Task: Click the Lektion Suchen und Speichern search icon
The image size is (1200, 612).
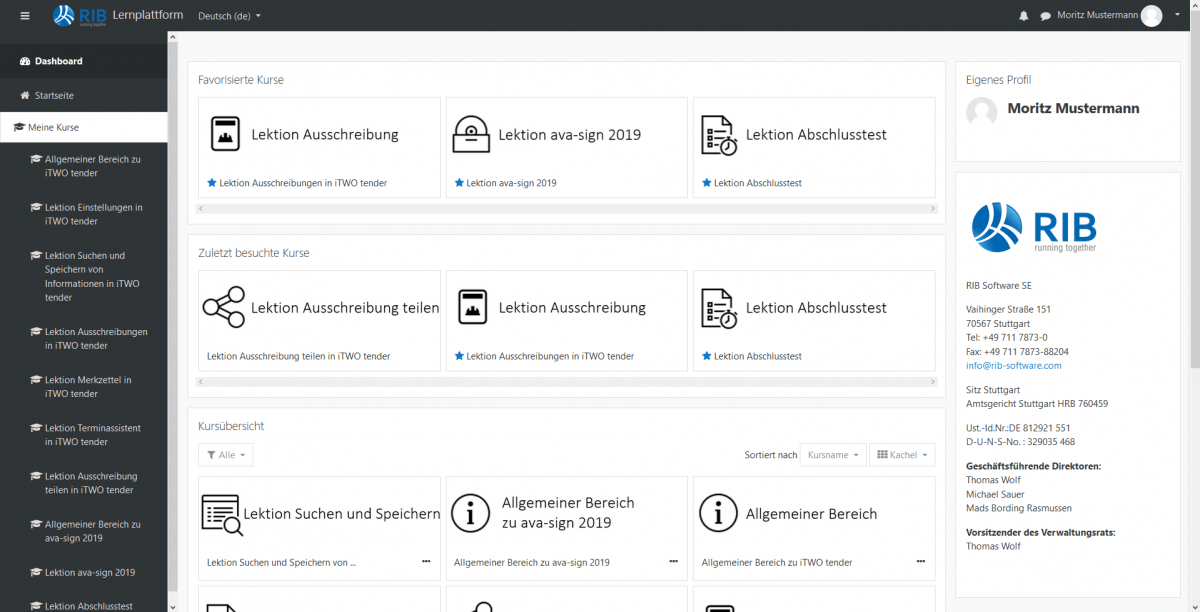Action: point(221,514)
